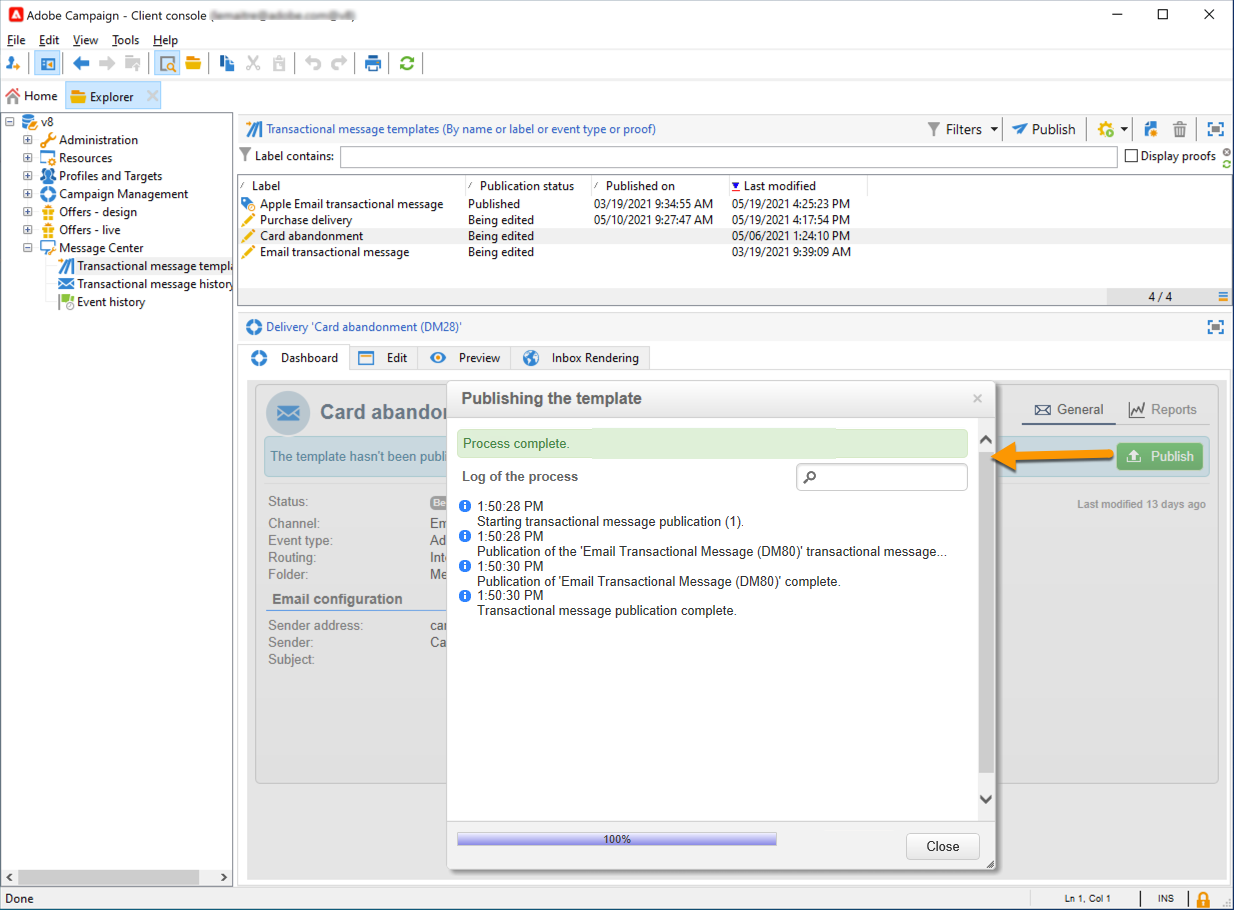Click the yellow open folder toolbar icon

click(x=193, y=63)
